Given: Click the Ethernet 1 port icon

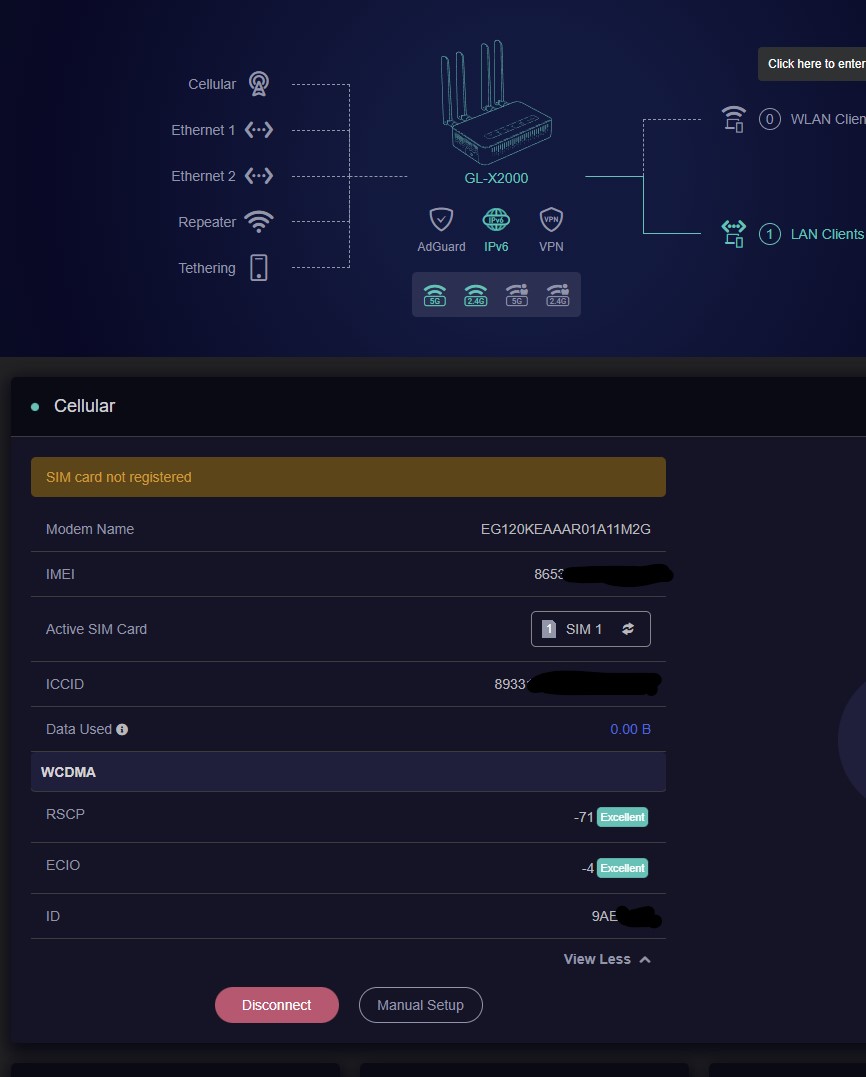Looking at the screenshot, I should (259, 130).
